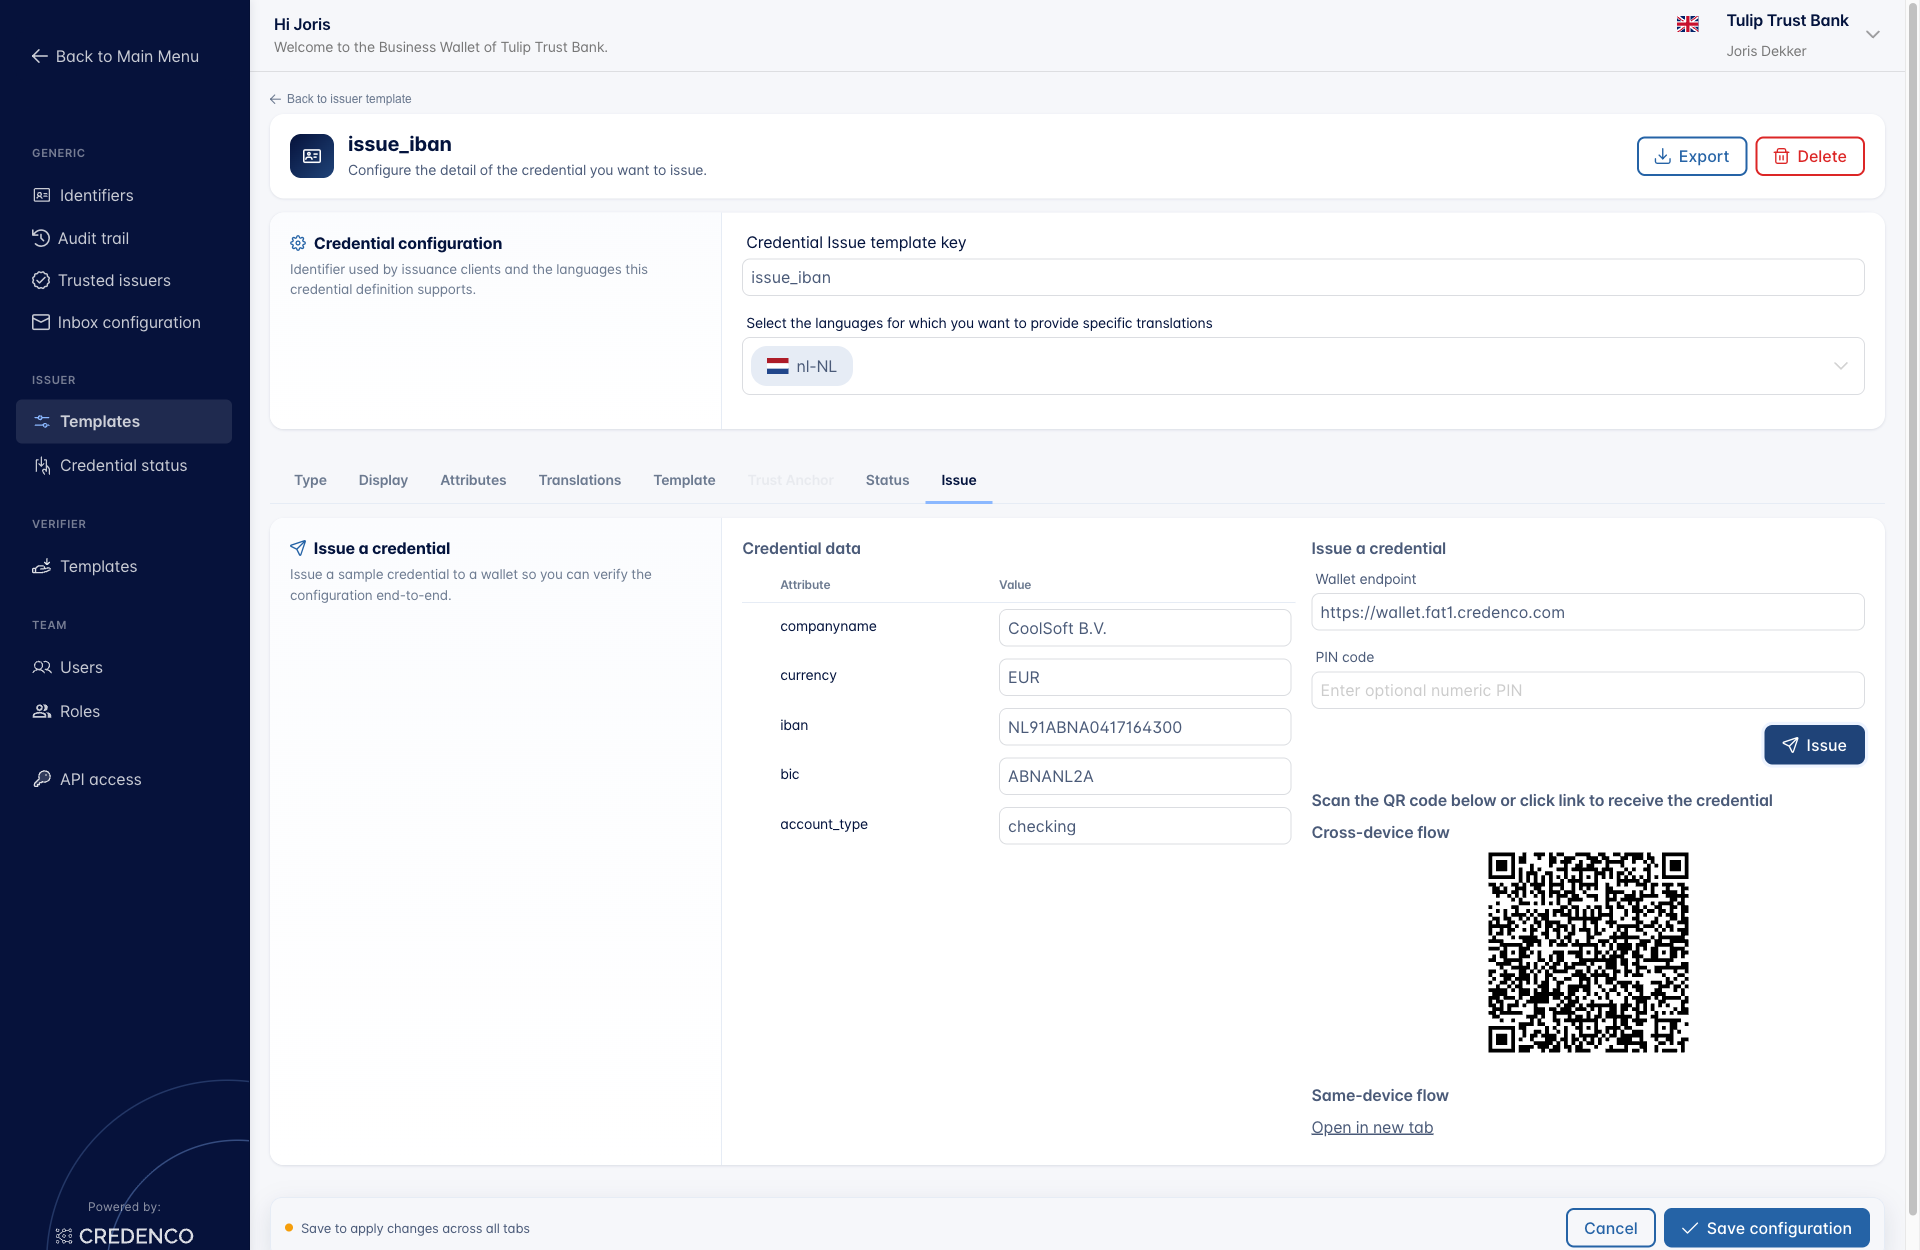The image size is (1920, 1250).
Task: Click the Credential status icon
Action: click(x=42, y=465)
